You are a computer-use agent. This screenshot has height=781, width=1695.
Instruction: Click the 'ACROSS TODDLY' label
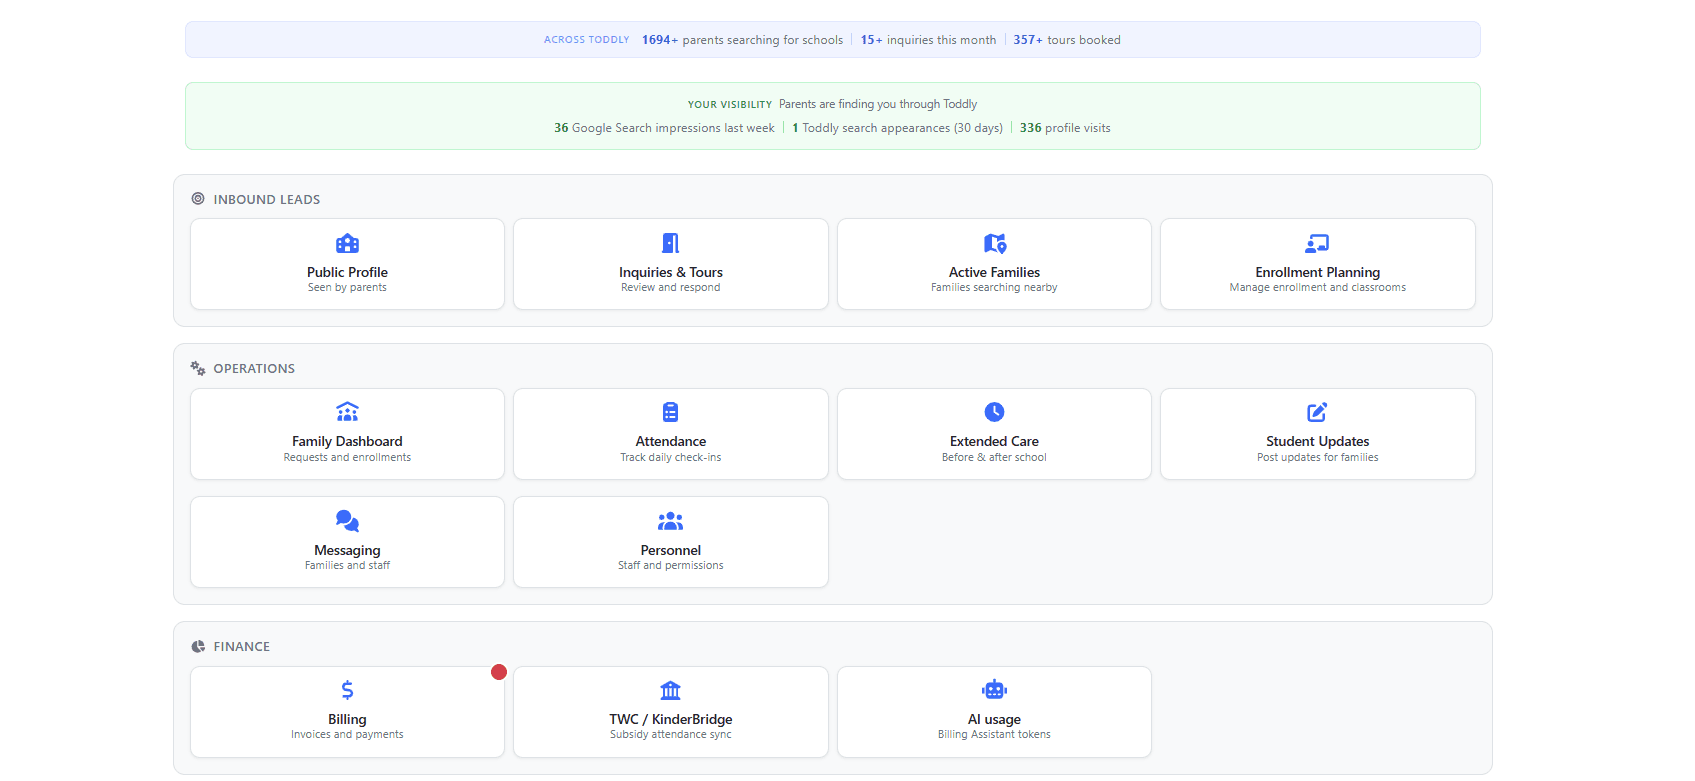587,40
